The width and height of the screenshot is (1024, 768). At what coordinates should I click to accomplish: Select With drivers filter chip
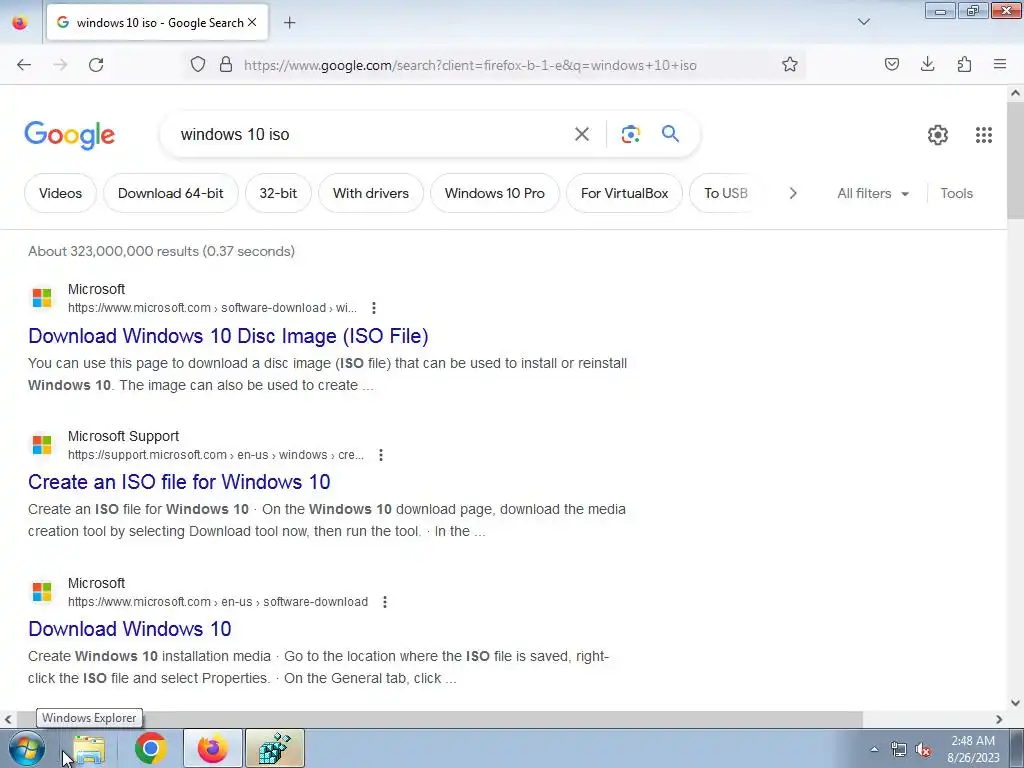pyautogui.click(x=371, y=193)
